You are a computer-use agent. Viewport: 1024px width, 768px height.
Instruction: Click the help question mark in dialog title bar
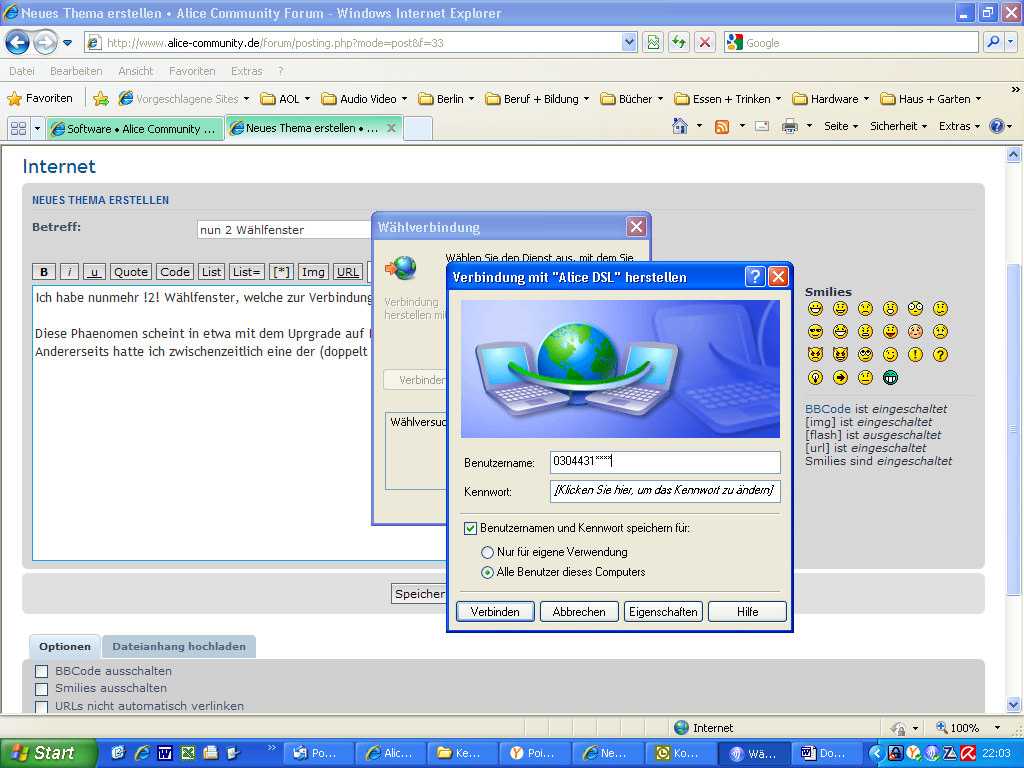[x=755, y=277]
